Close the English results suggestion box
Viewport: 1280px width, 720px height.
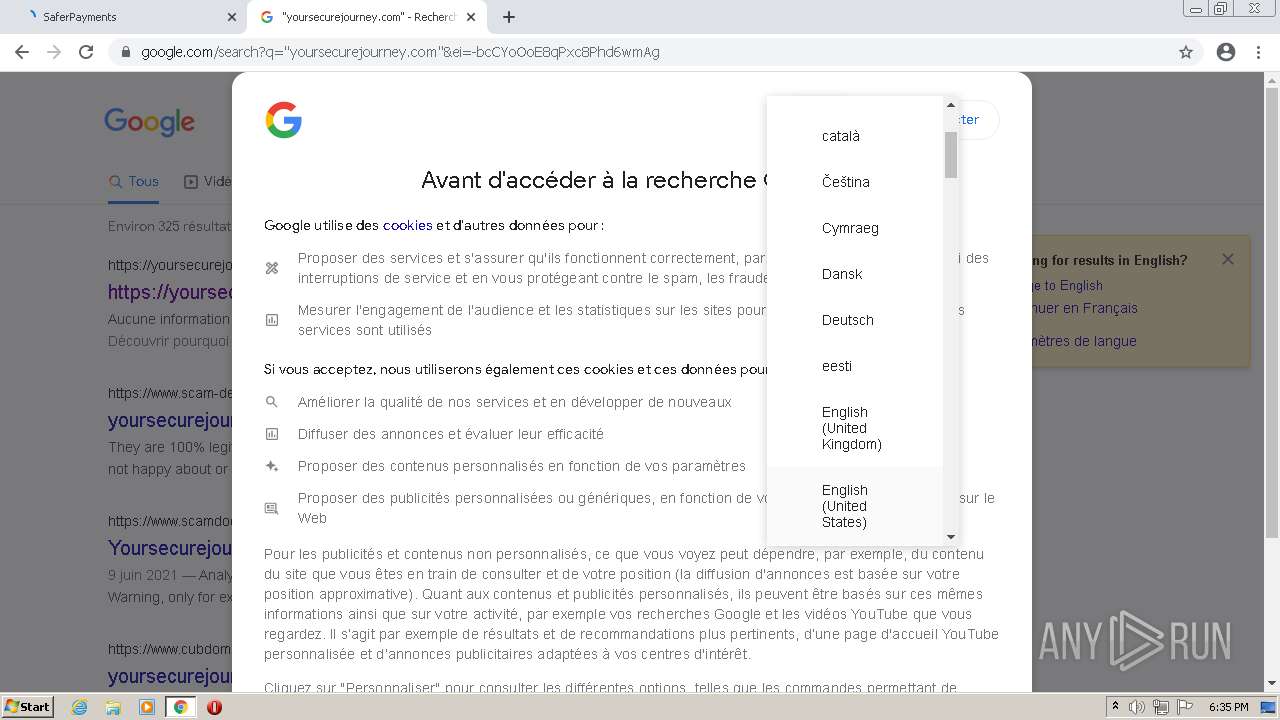tap(1228, 259)
